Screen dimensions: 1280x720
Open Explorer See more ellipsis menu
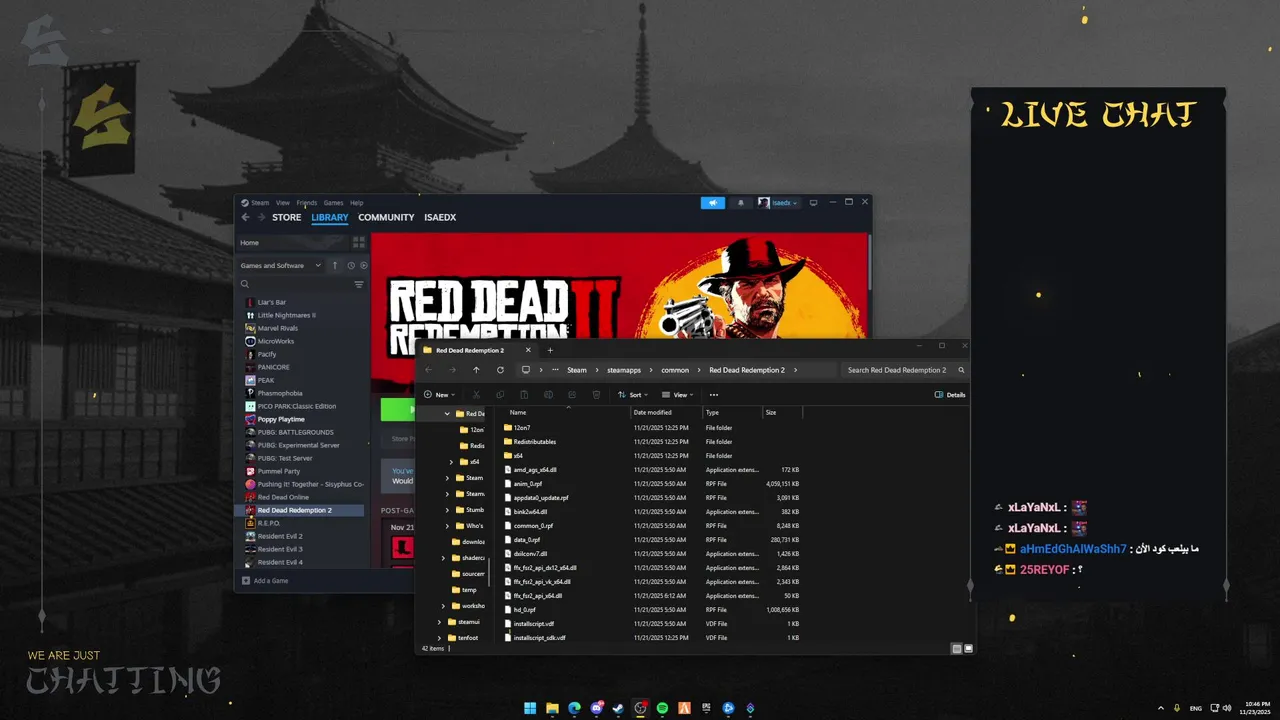point(713,395)
